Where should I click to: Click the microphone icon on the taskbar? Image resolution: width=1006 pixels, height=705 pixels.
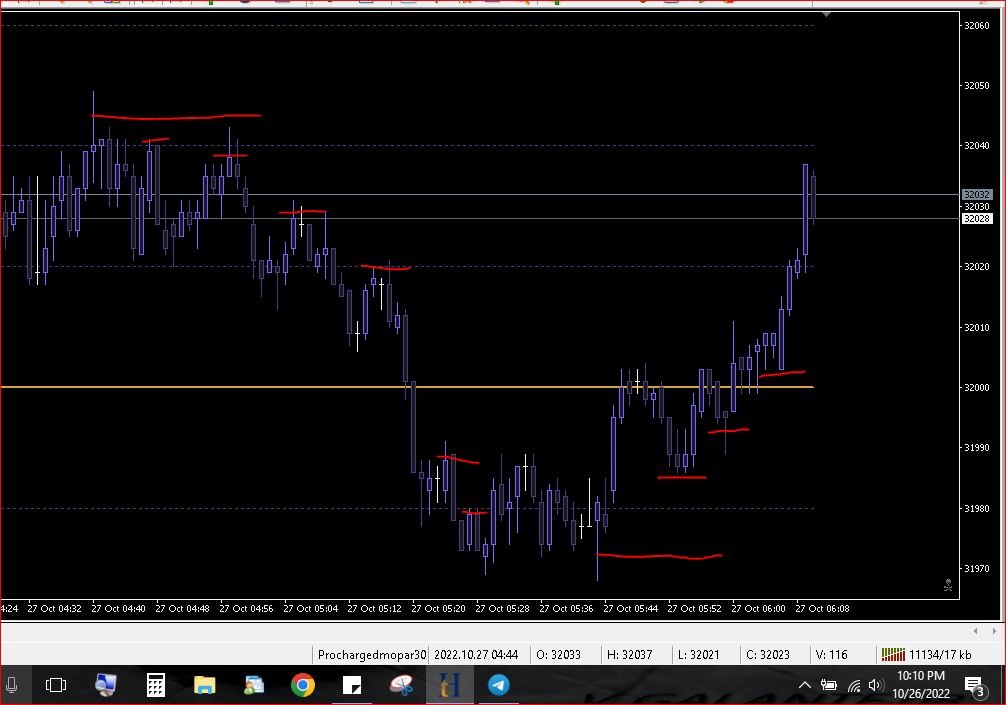11,685
